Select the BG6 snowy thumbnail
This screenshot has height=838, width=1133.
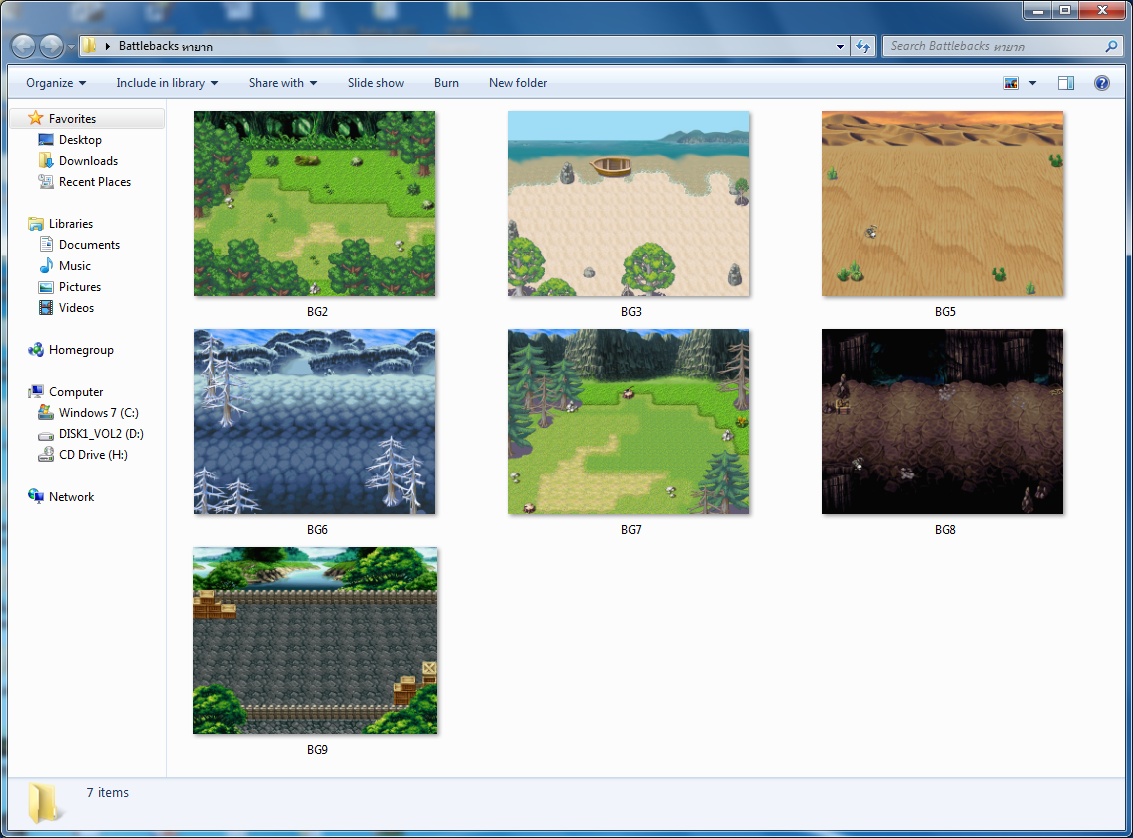[x=314, y=421]
